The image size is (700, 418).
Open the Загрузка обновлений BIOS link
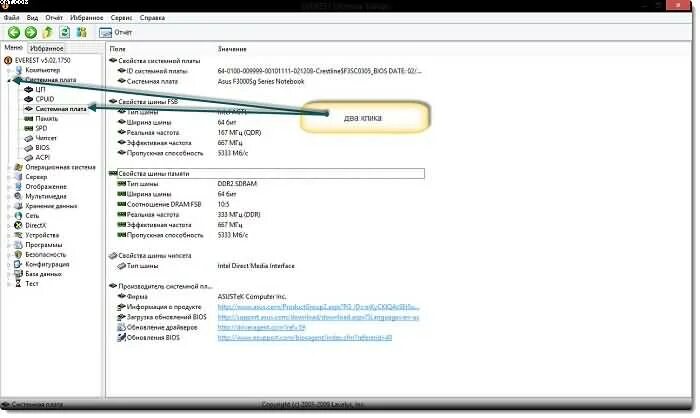(318, 318)
